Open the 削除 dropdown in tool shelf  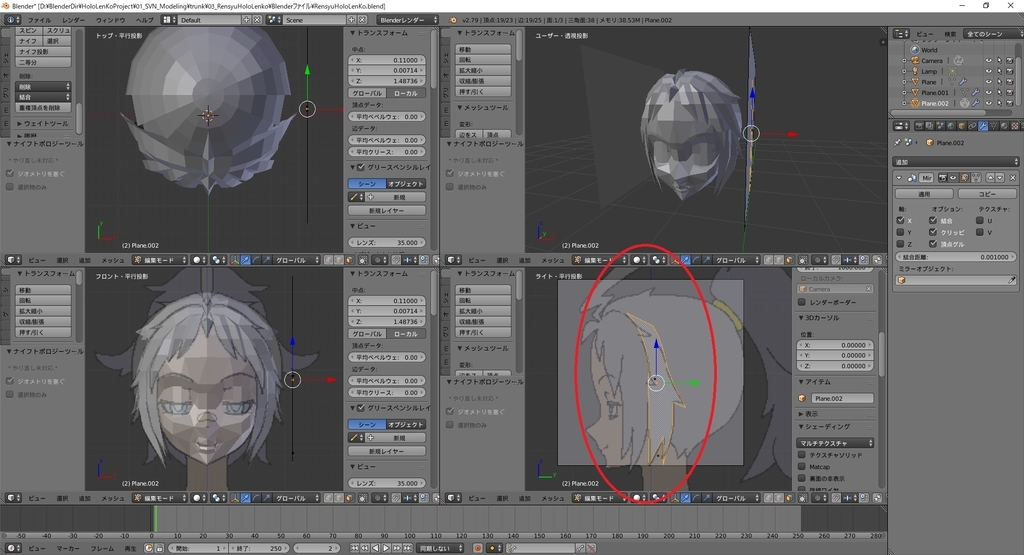click(x=44, y=86)
